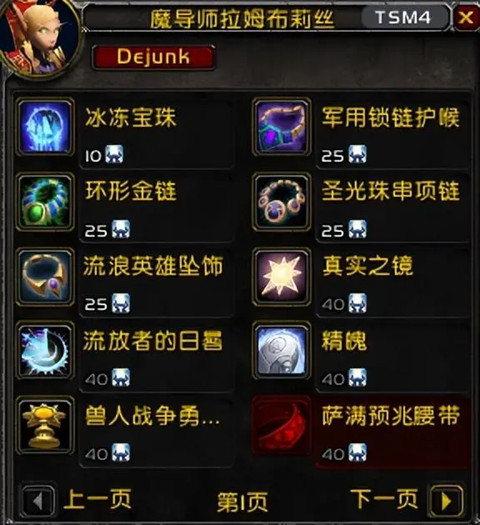Image resolution: width=480 pixels, height=525 pixels.
Task: Click badge currency icon under 冰冻宝珠
Action: (114, 154)
